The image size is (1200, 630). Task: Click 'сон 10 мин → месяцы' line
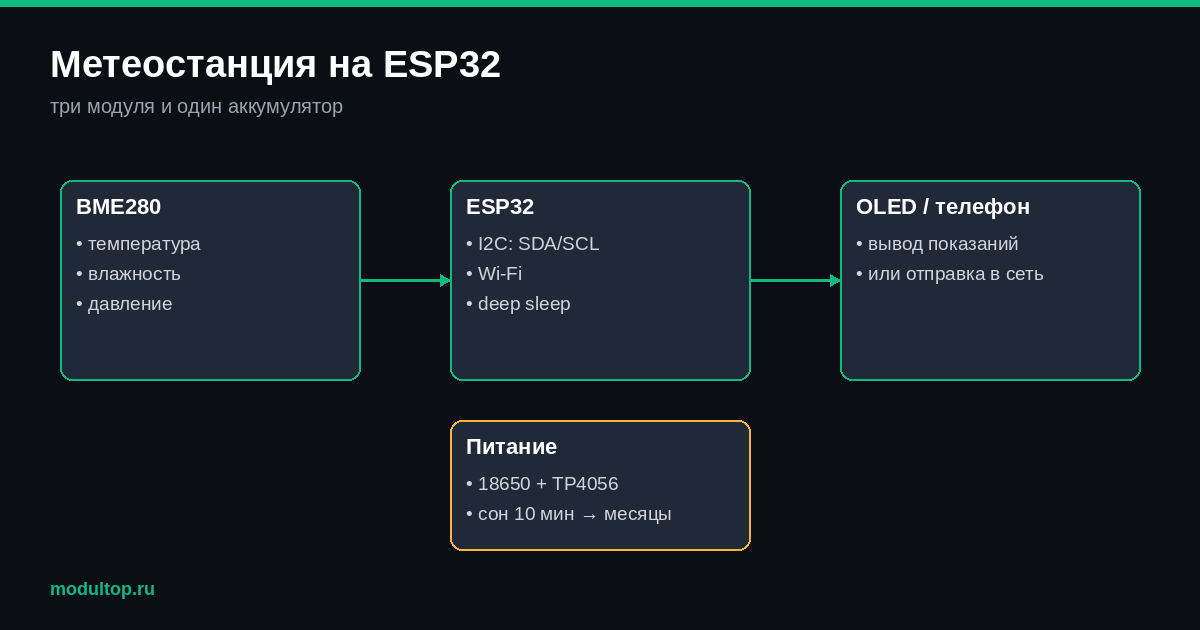569,514
